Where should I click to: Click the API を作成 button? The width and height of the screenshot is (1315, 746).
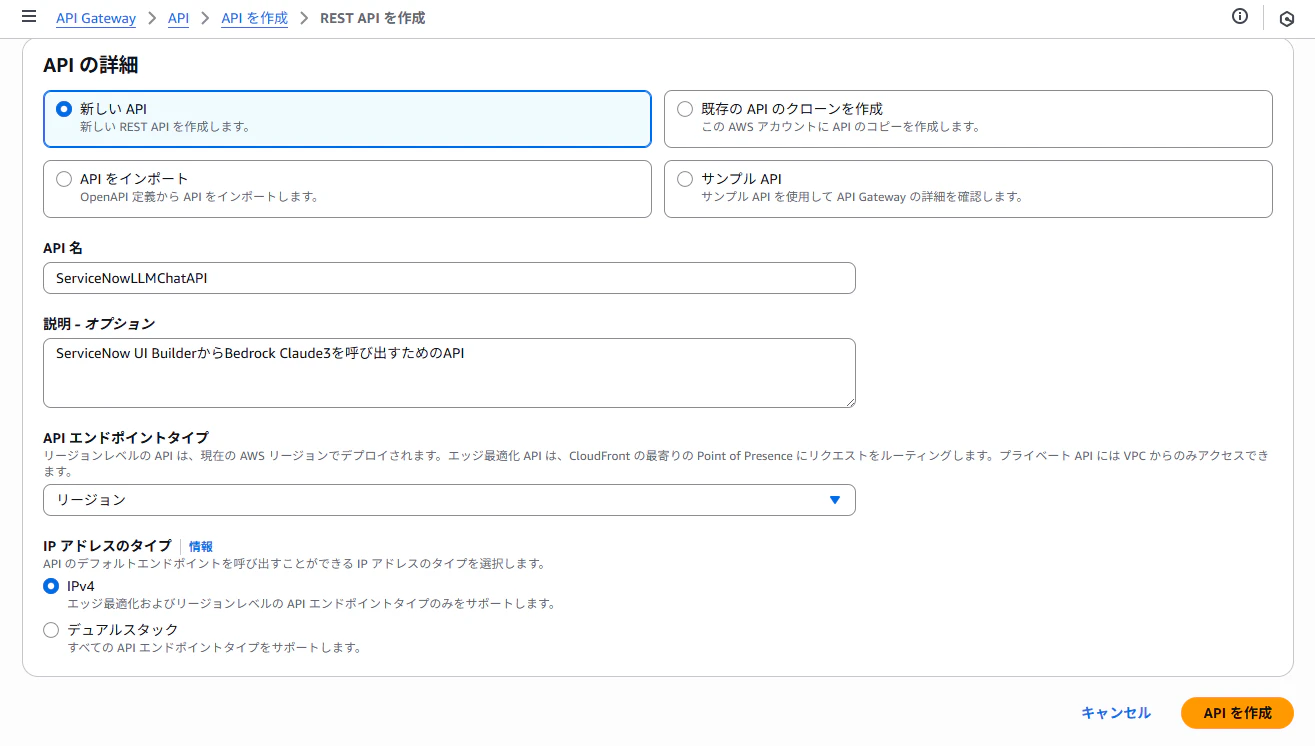tap(1237, 713)
